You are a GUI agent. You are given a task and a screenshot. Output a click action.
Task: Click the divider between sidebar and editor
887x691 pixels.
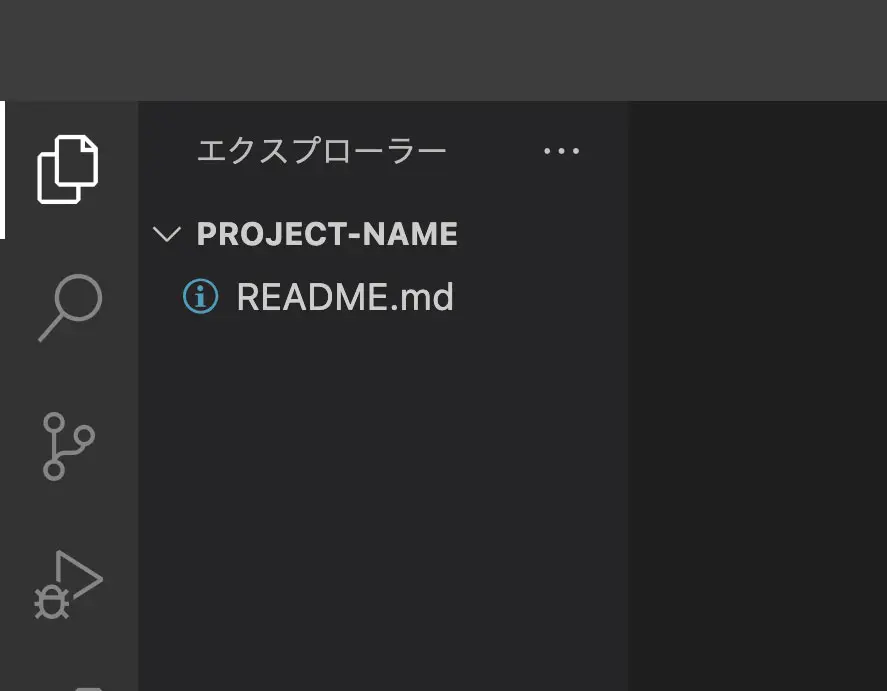[x=628, y=400]
